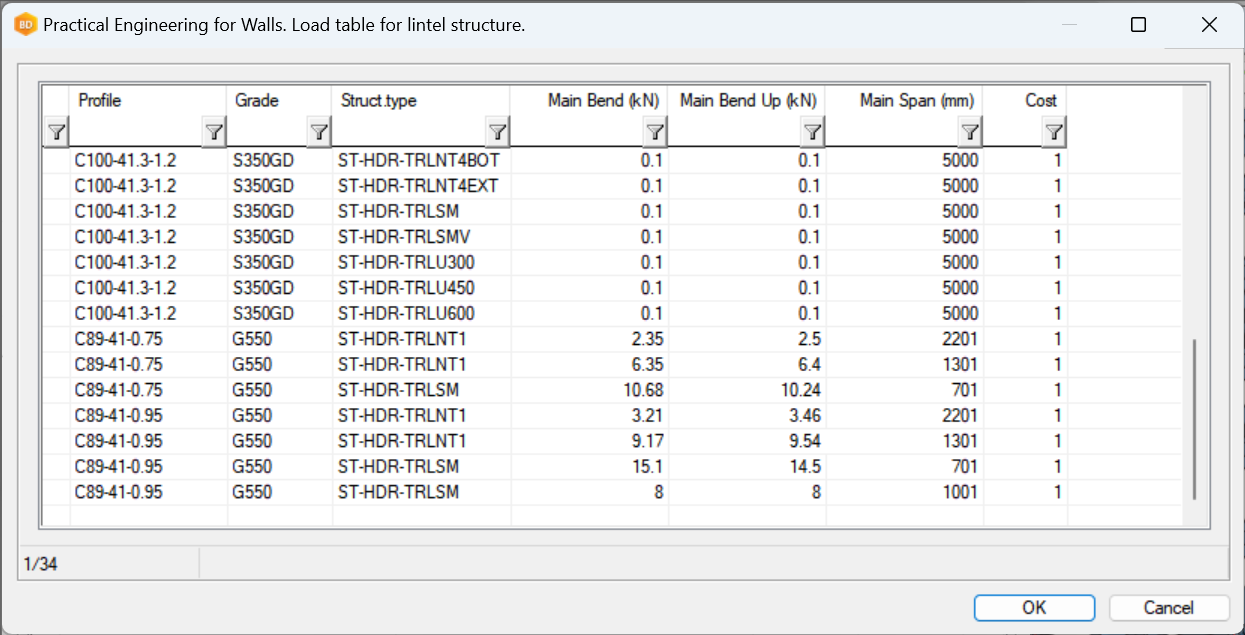The height and width of the screenshot is (635, 1245).
Task: Click the Cost column filter icon
Action: [x=1054, y=131]
